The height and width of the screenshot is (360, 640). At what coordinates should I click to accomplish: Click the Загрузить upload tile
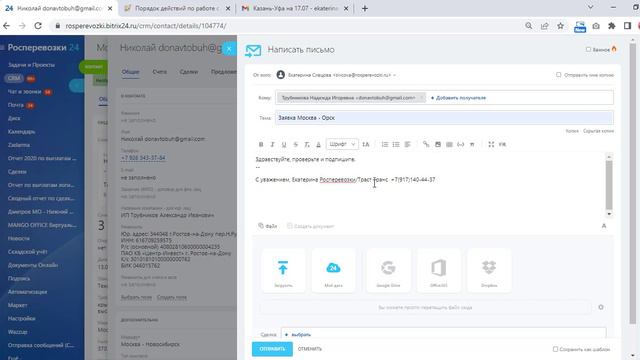pyautogui.click(x=283, y=270)
